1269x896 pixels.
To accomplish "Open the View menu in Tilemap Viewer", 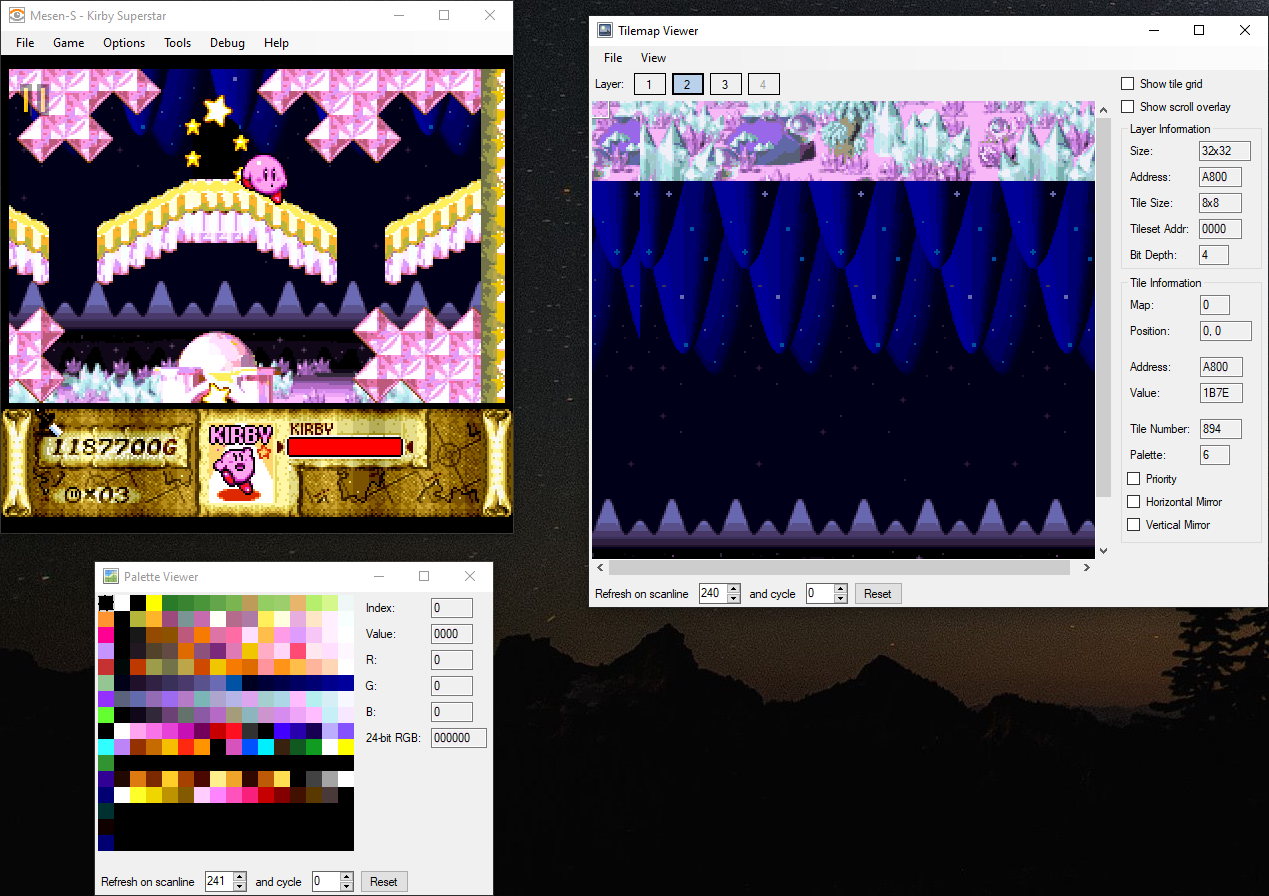I will (x=653, y=58).
